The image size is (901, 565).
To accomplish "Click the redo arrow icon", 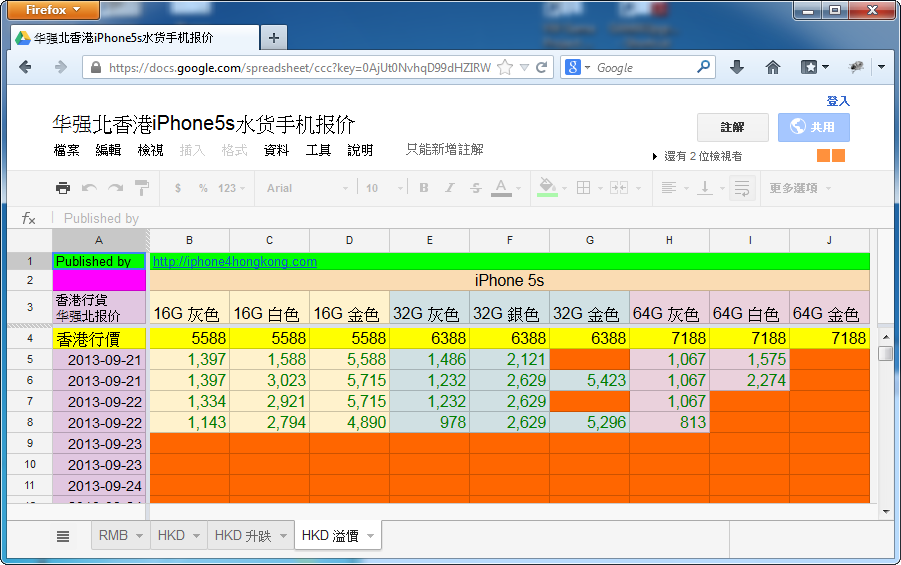I will pos(115,188).
